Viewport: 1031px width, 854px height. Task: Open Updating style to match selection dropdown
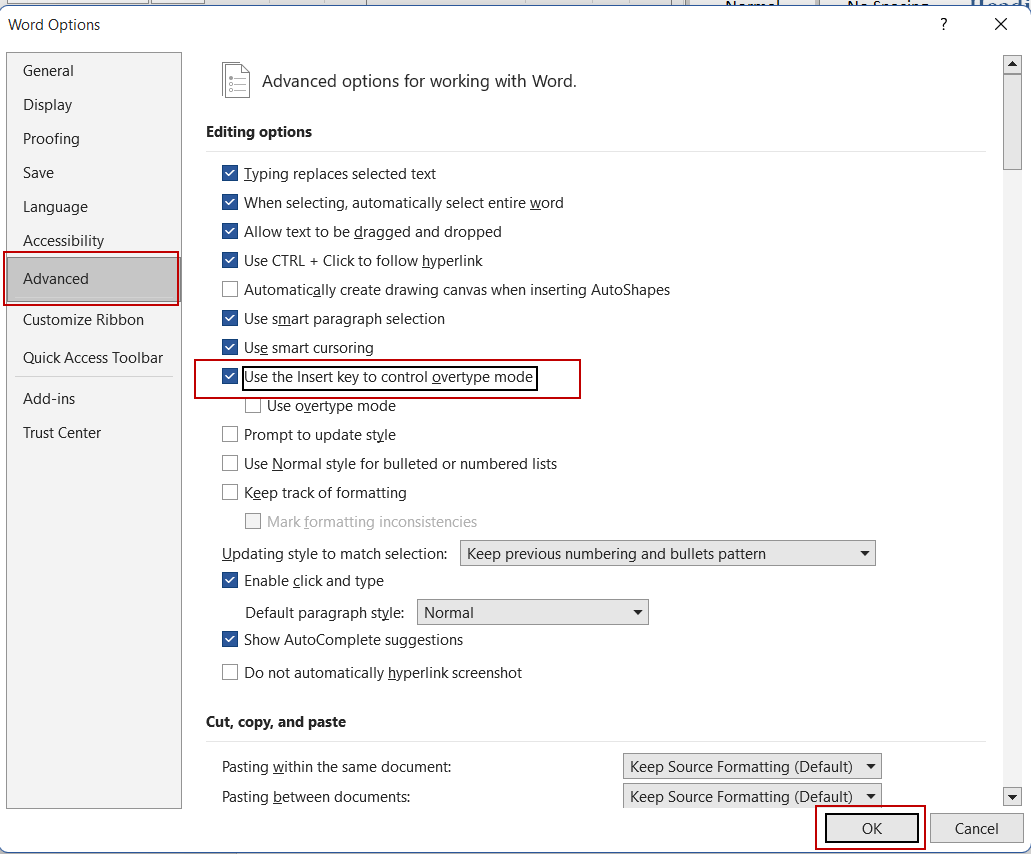pos(667,554)
